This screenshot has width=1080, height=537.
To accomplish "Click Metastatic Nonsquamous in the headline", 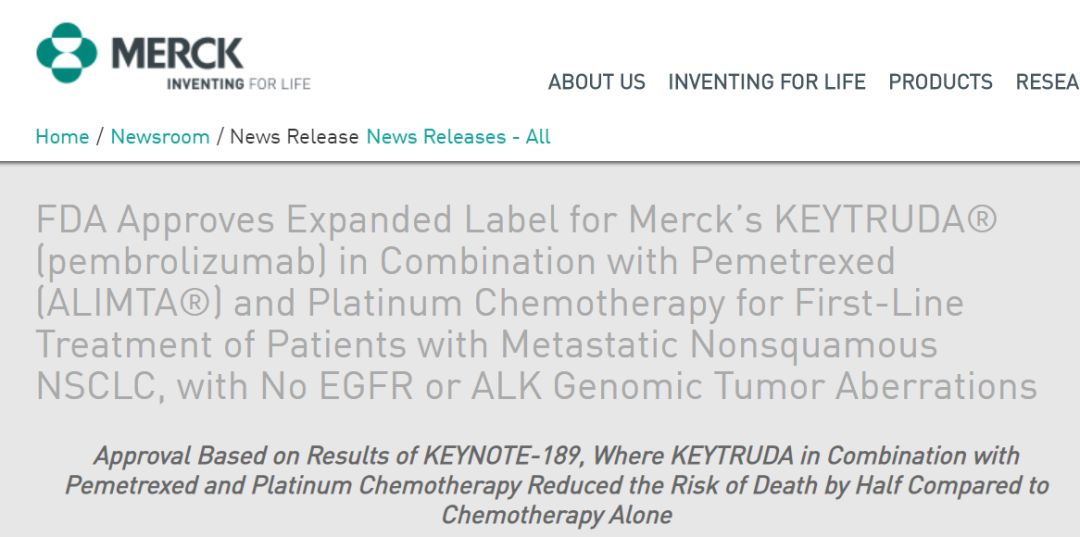I will point(719,345).
